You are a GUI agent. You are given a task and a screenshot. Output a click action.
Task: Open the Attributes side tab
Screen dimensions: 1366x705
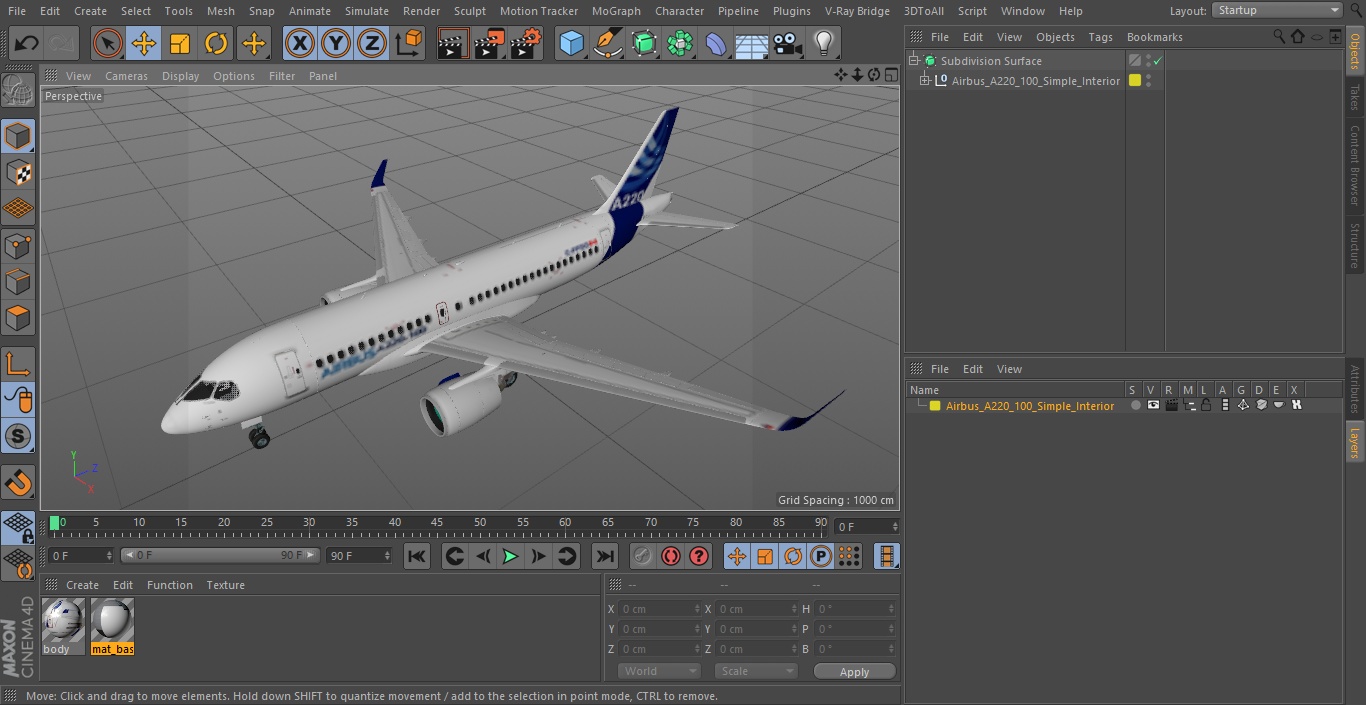point(1355,390)
